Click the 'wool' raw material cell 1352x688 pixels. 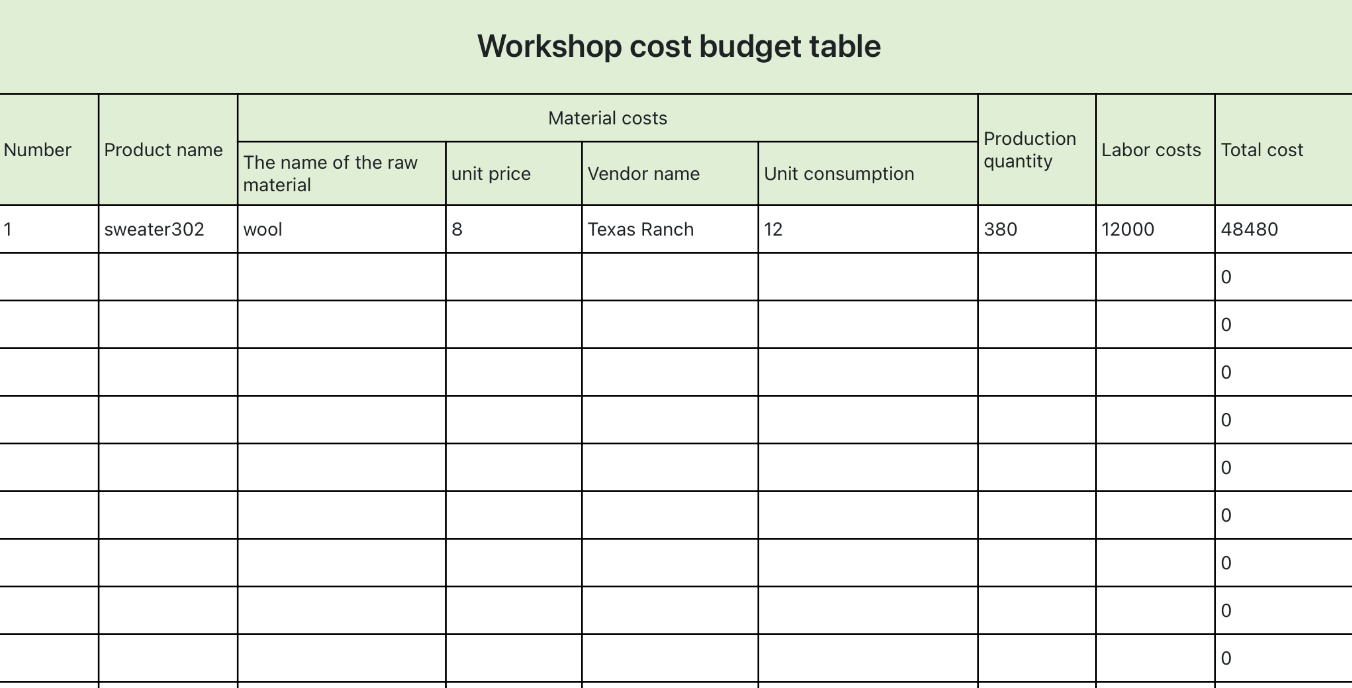341,229
